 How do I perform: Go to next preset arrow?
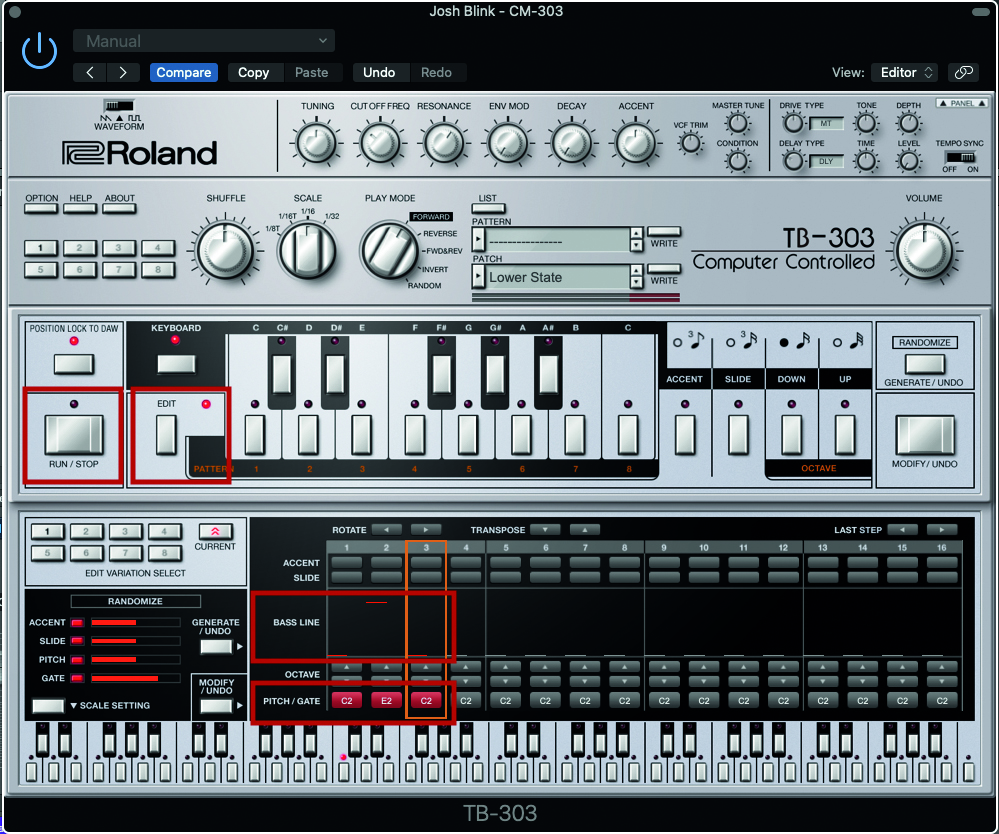tap(123, 73)
